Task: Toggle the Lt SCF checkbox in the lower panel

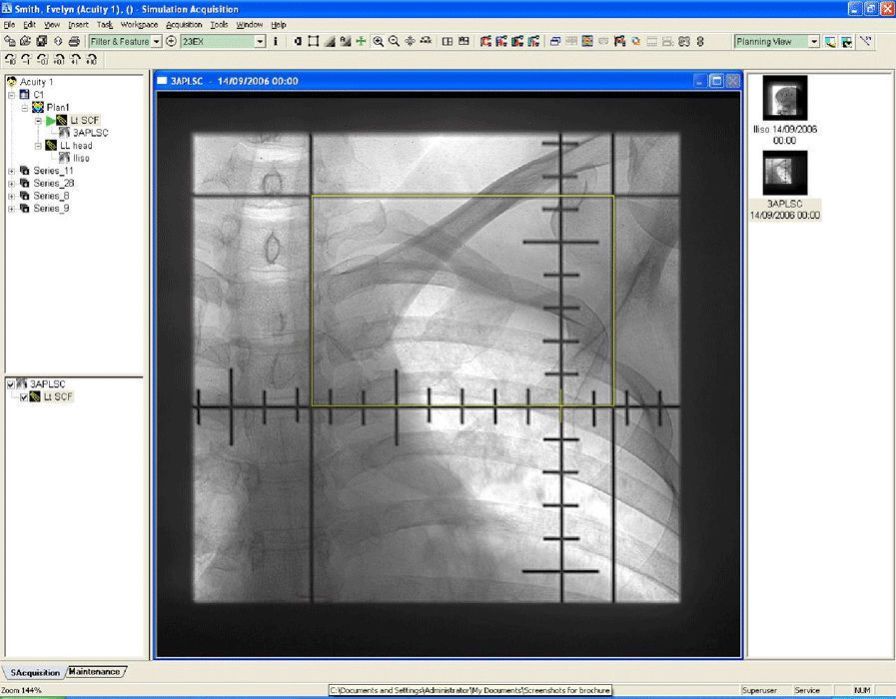Action: (x=25, y=396)
